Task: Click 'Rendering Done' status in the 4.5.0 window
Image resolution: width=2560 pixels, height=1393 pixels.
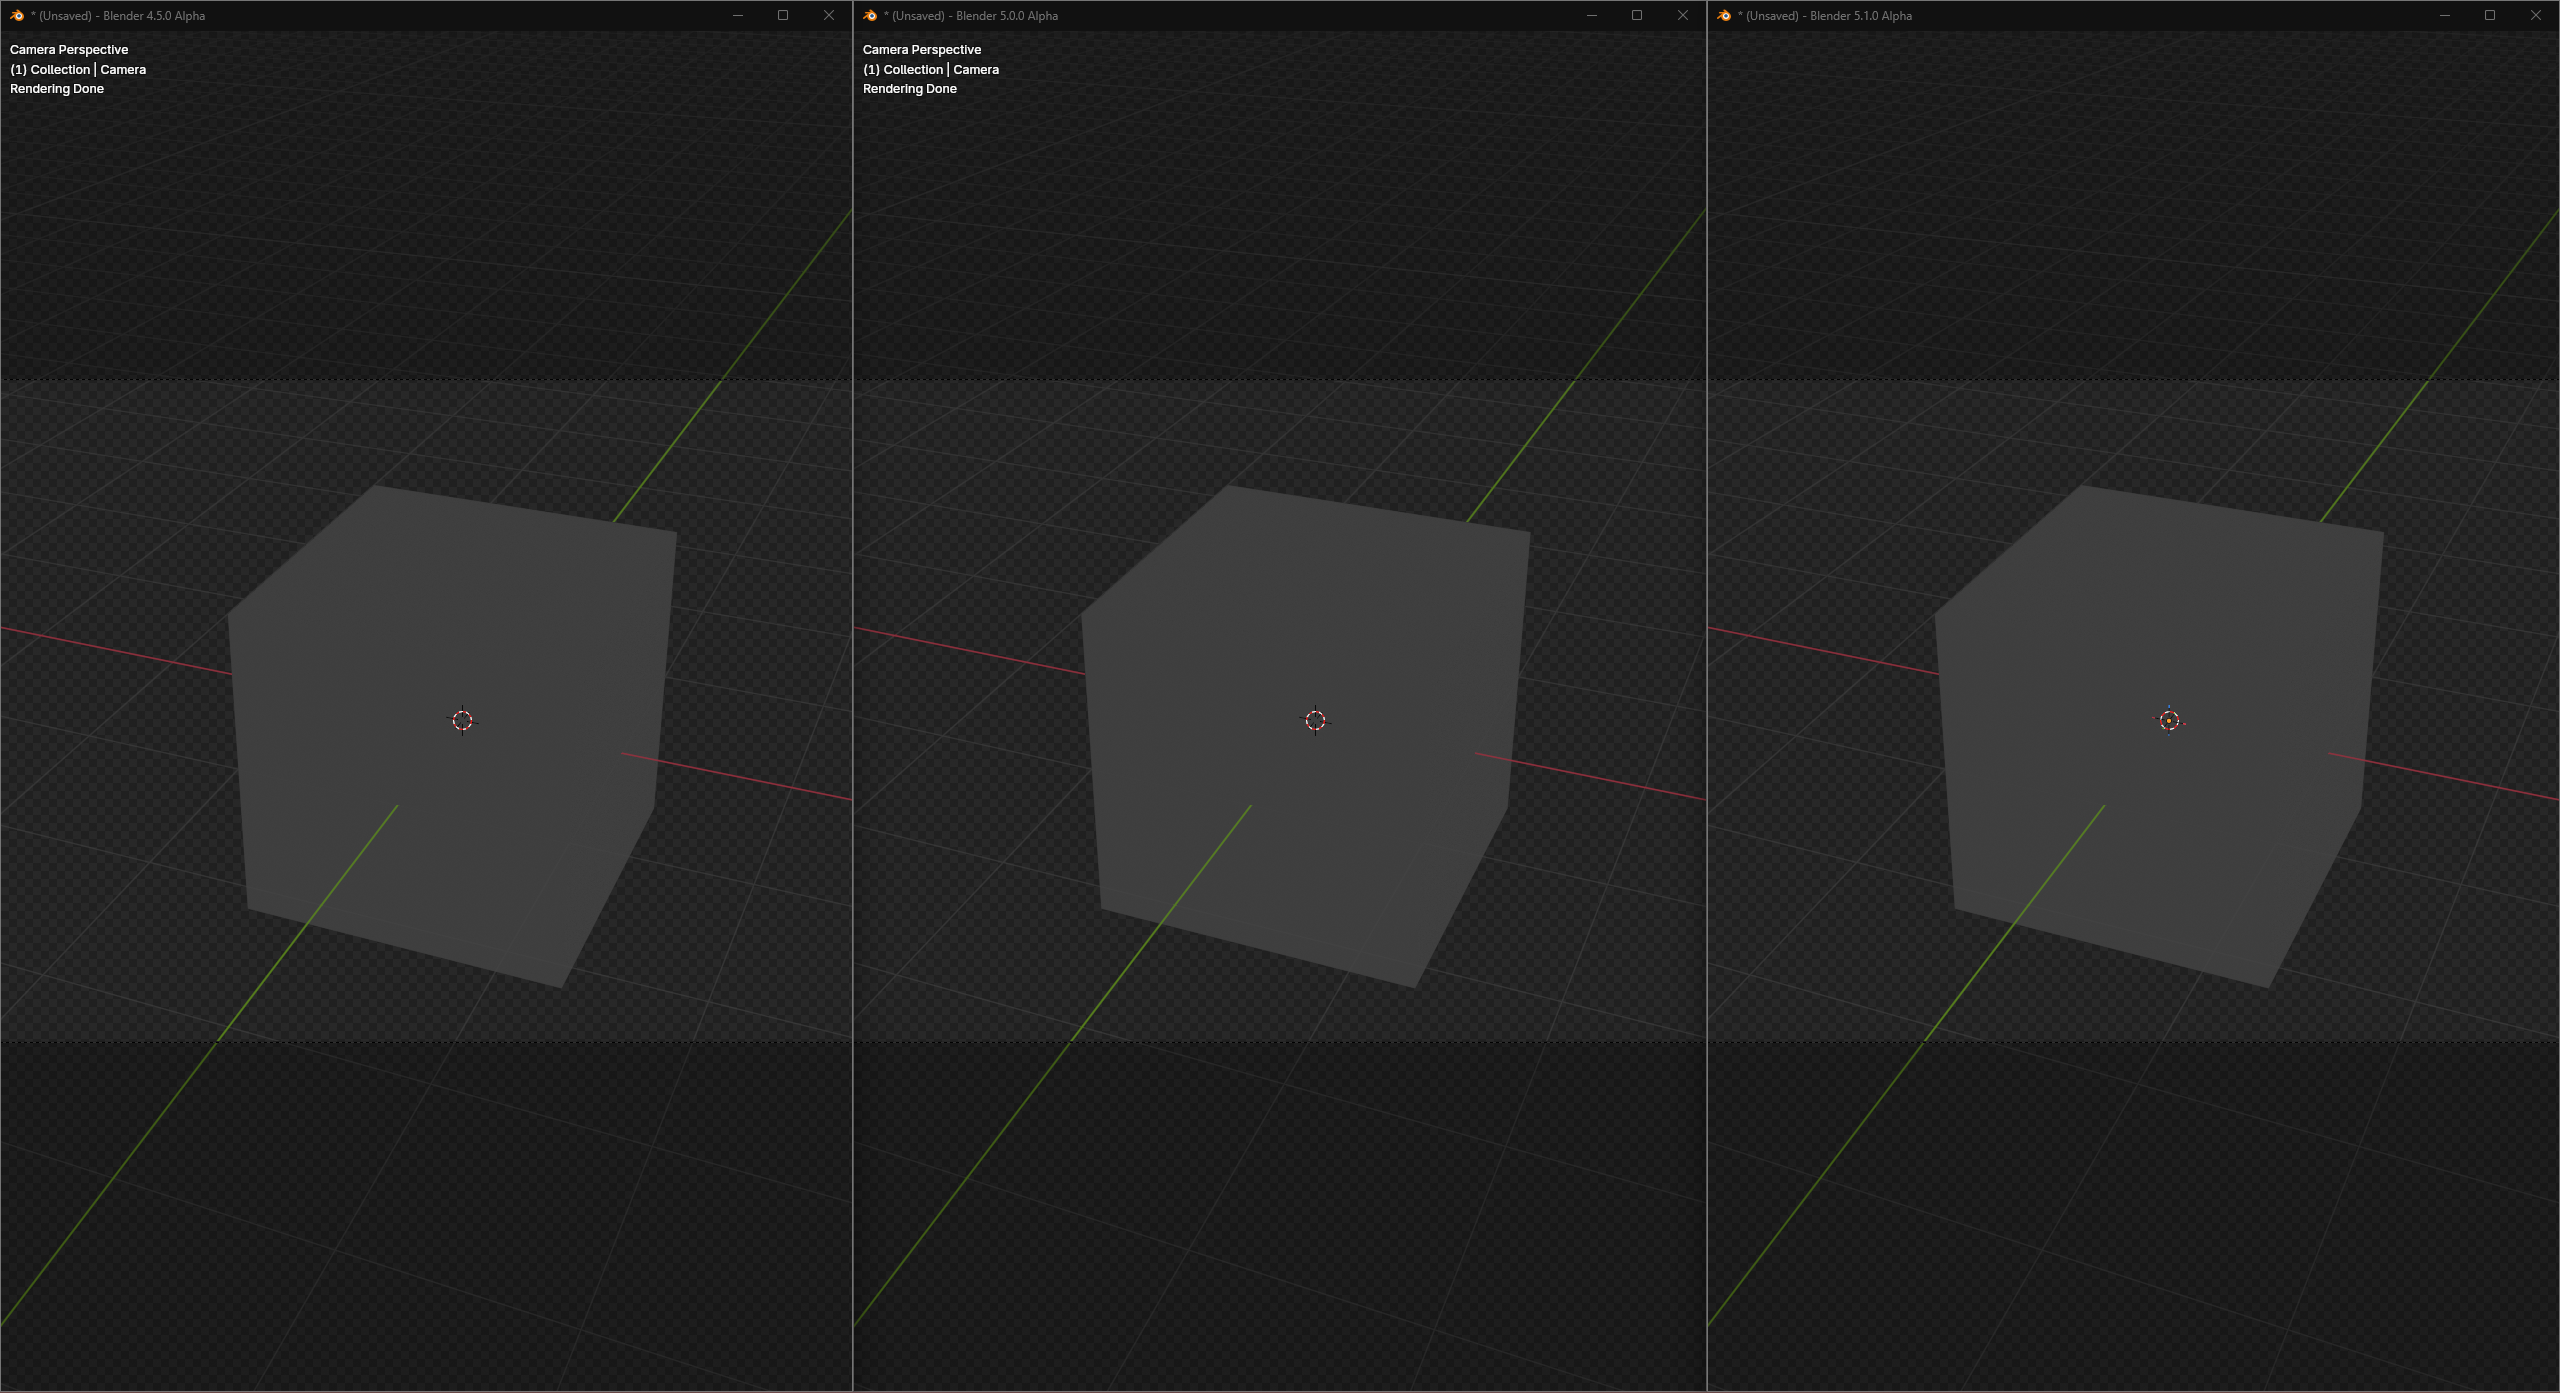Action: (57, 89)
